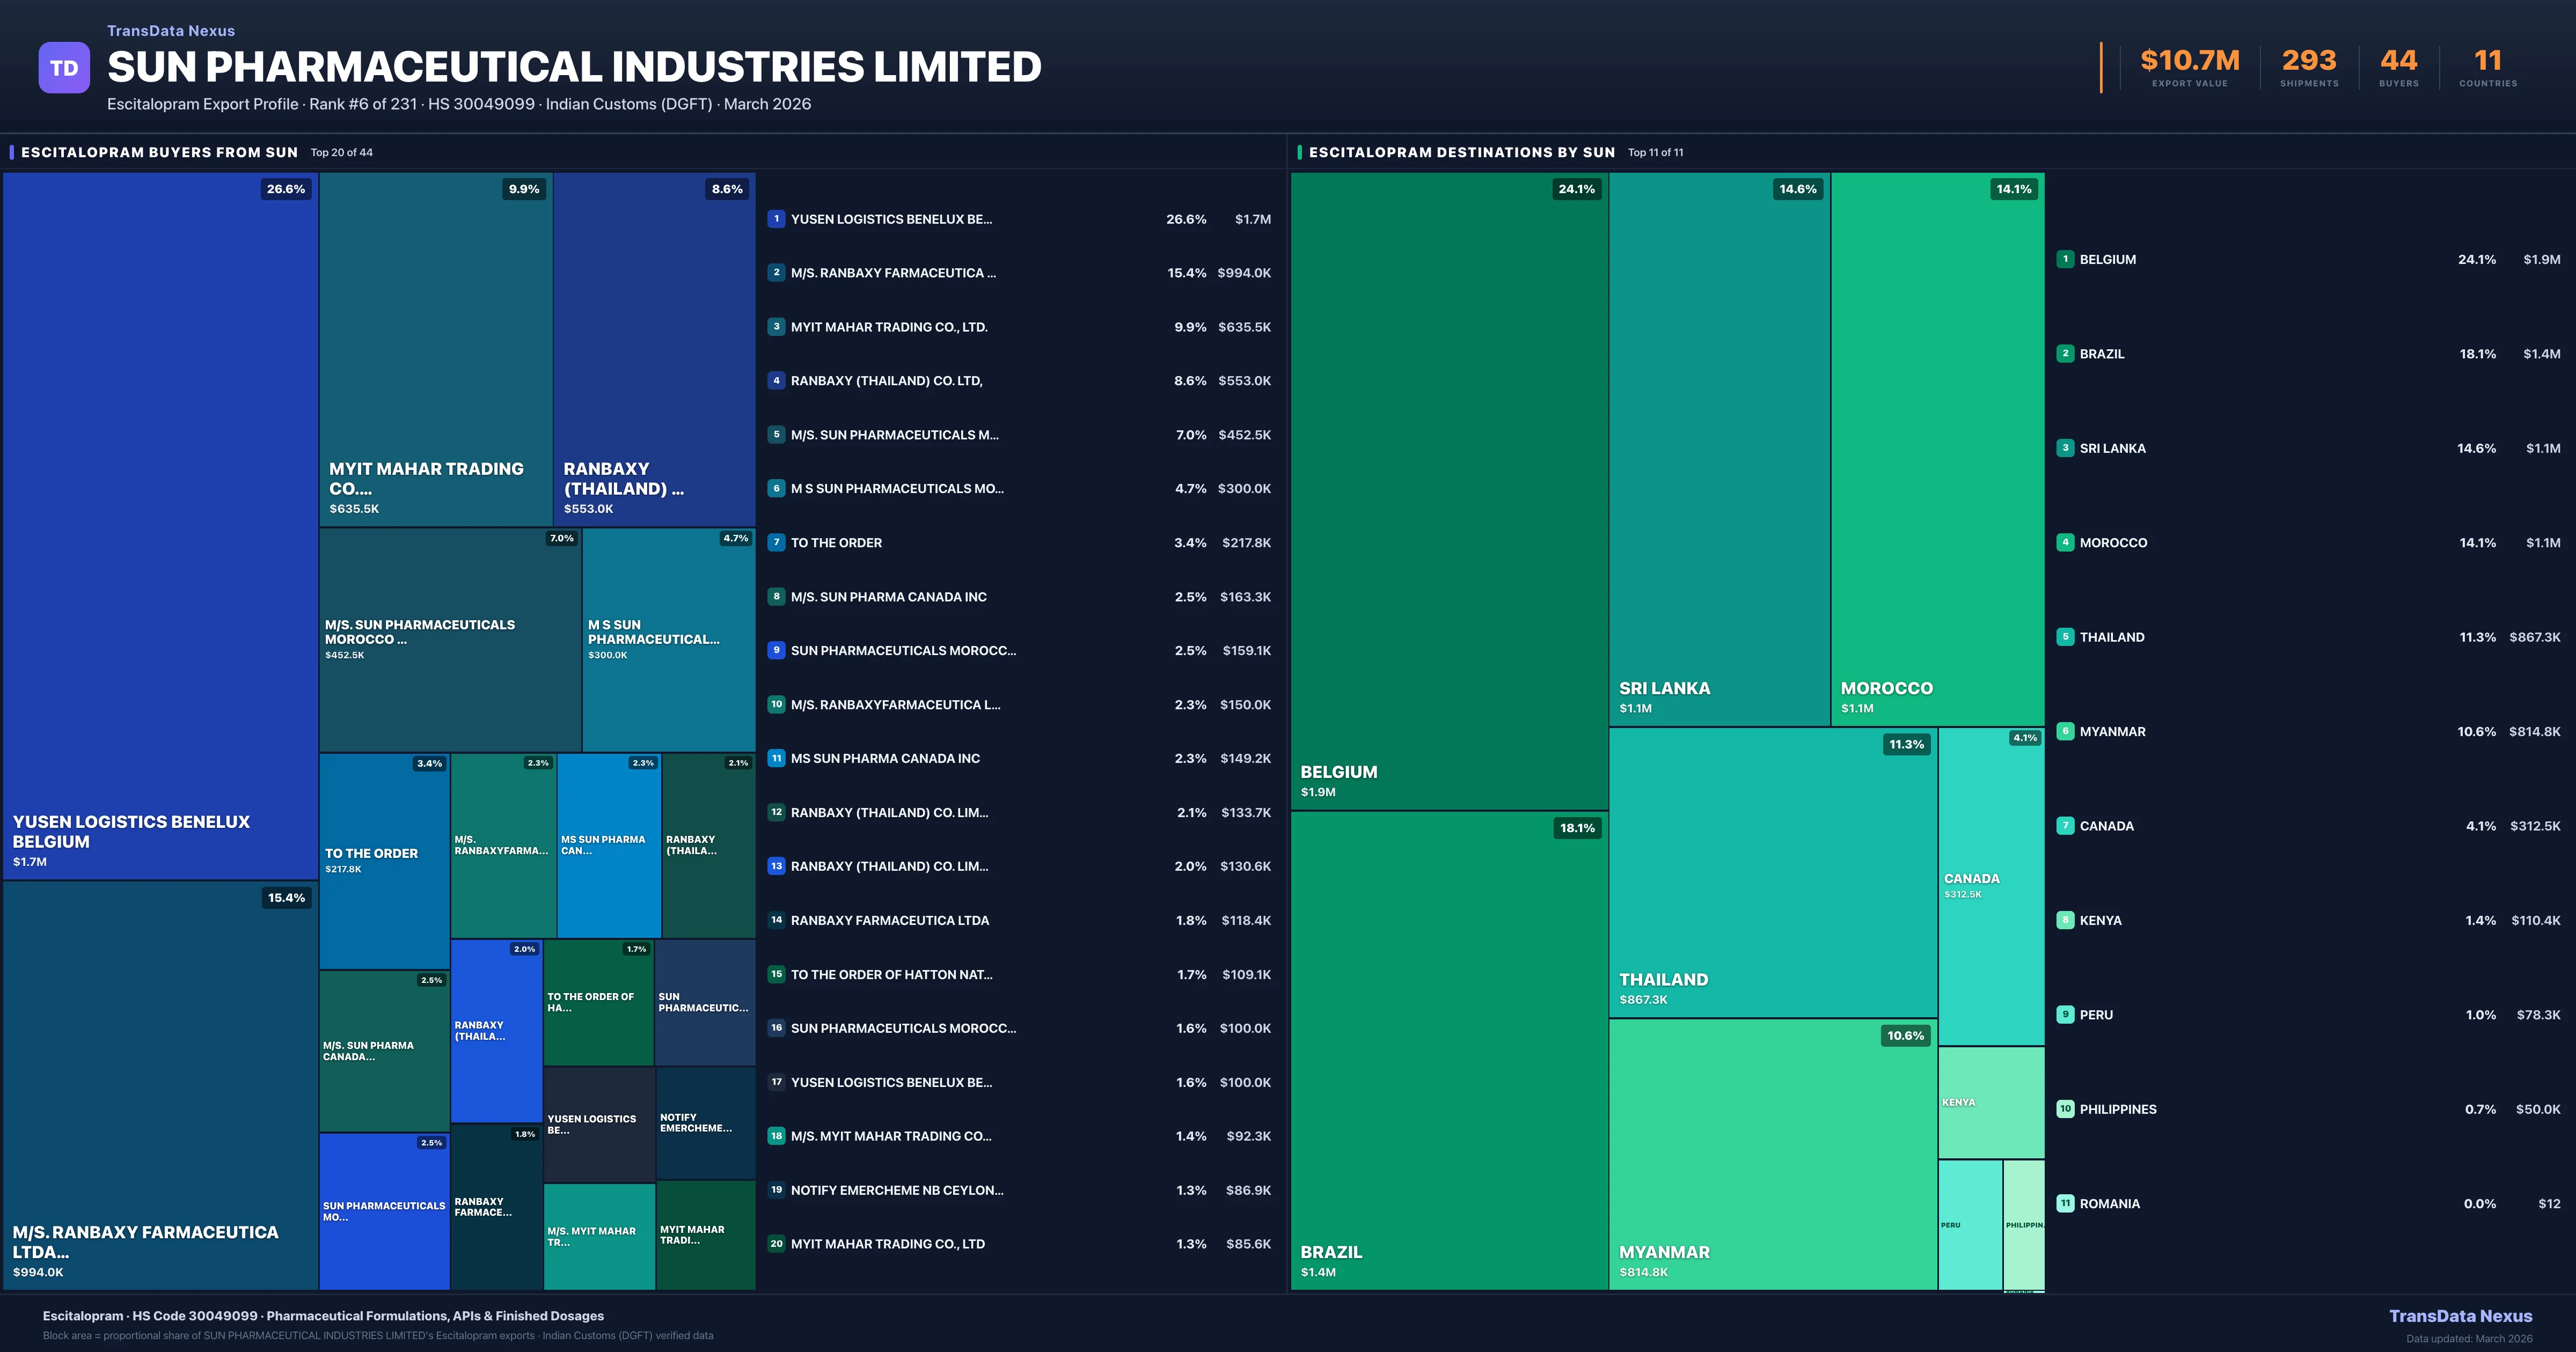Click rank badge 5 next to Thailand
The width and height of the screenshot is (2576, 1352).
(2065, 637)
